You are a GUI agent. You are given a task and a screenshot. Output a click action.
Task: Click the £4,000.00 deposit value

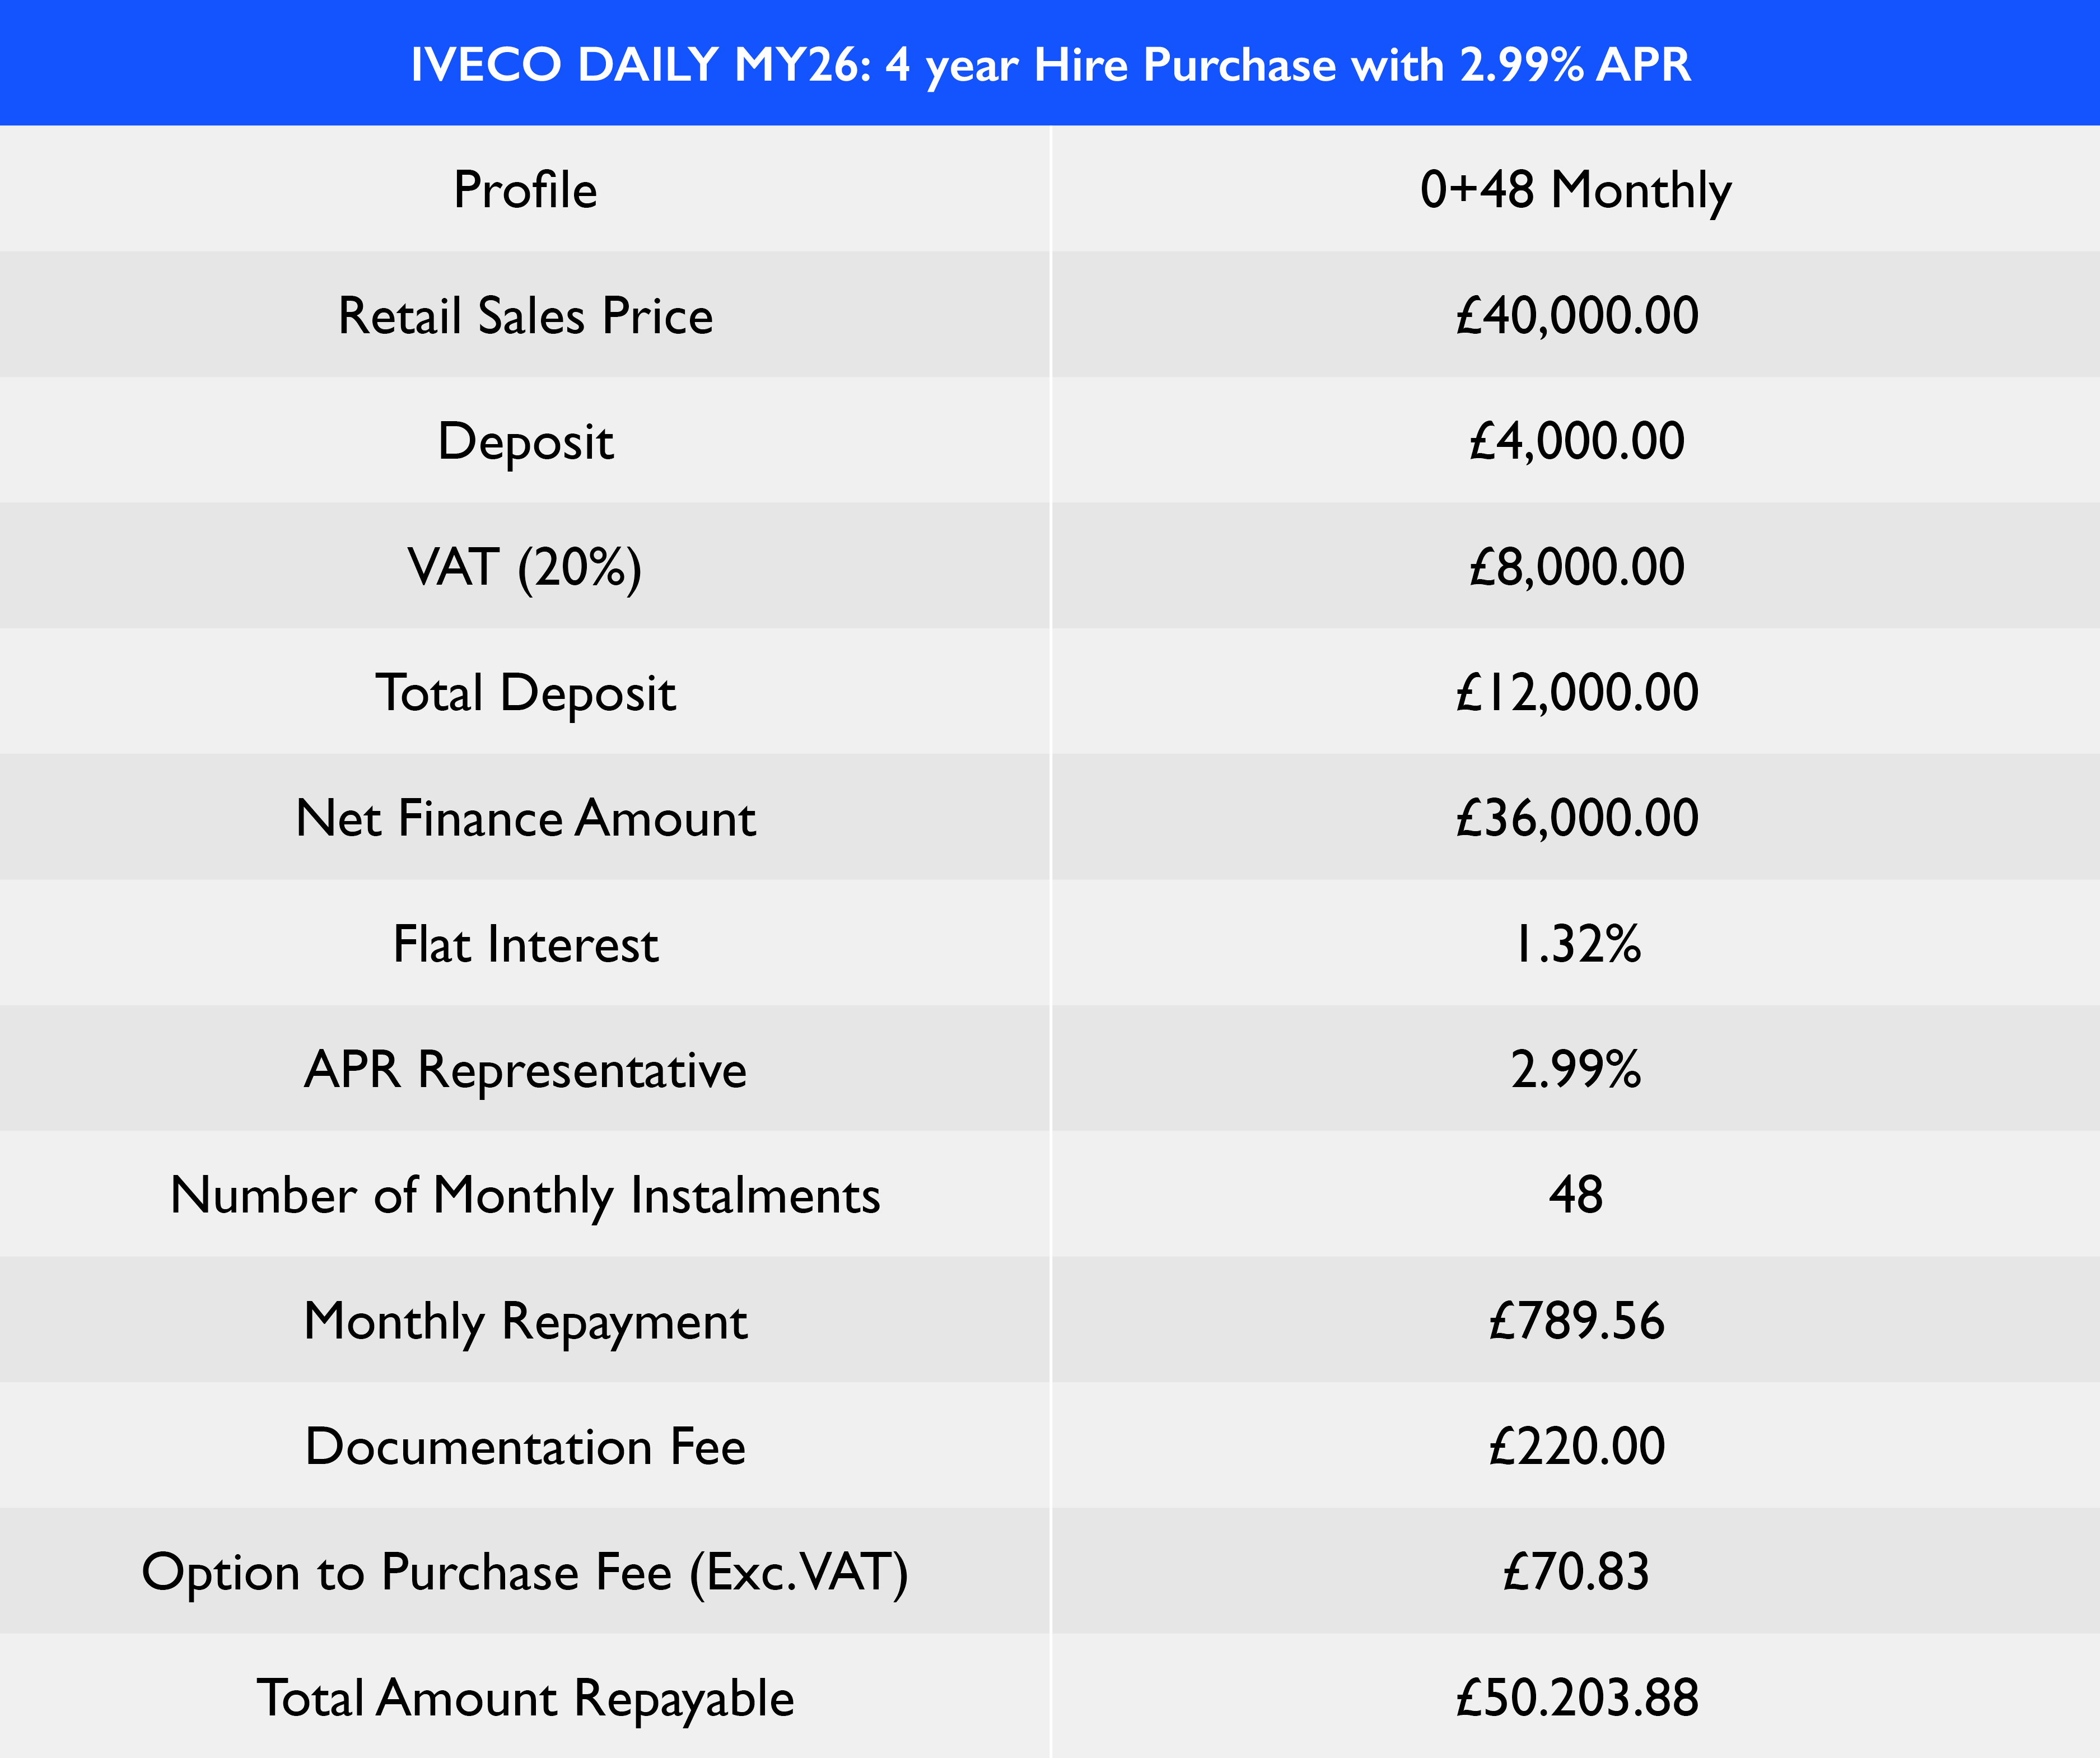click(1576, 441)
